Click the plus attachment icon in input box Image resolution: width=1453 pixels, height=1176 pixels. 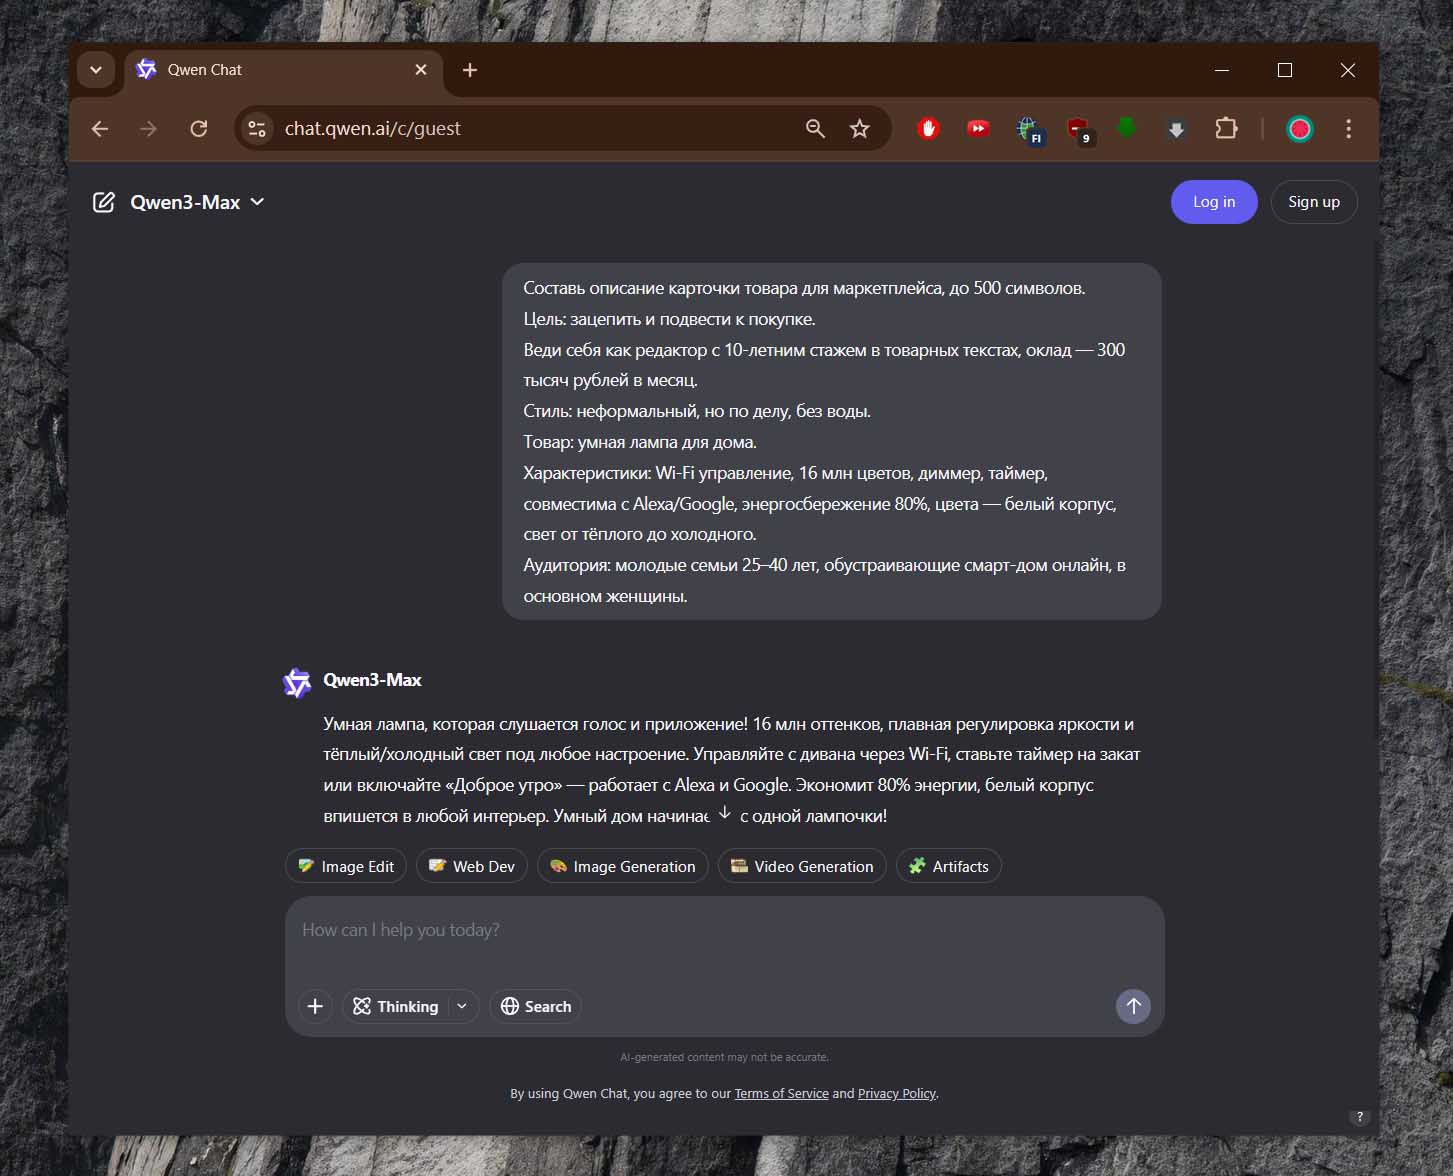coord(315,1006)
